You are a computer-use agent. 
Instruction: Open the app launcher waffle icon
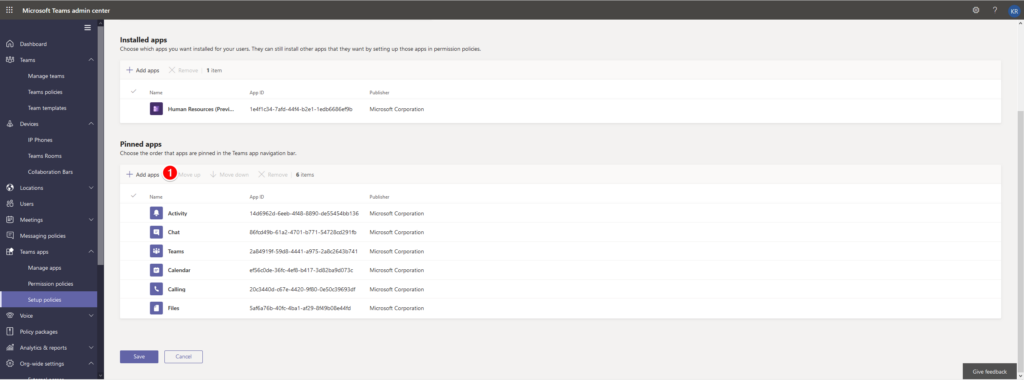click(x=9, y=10)
